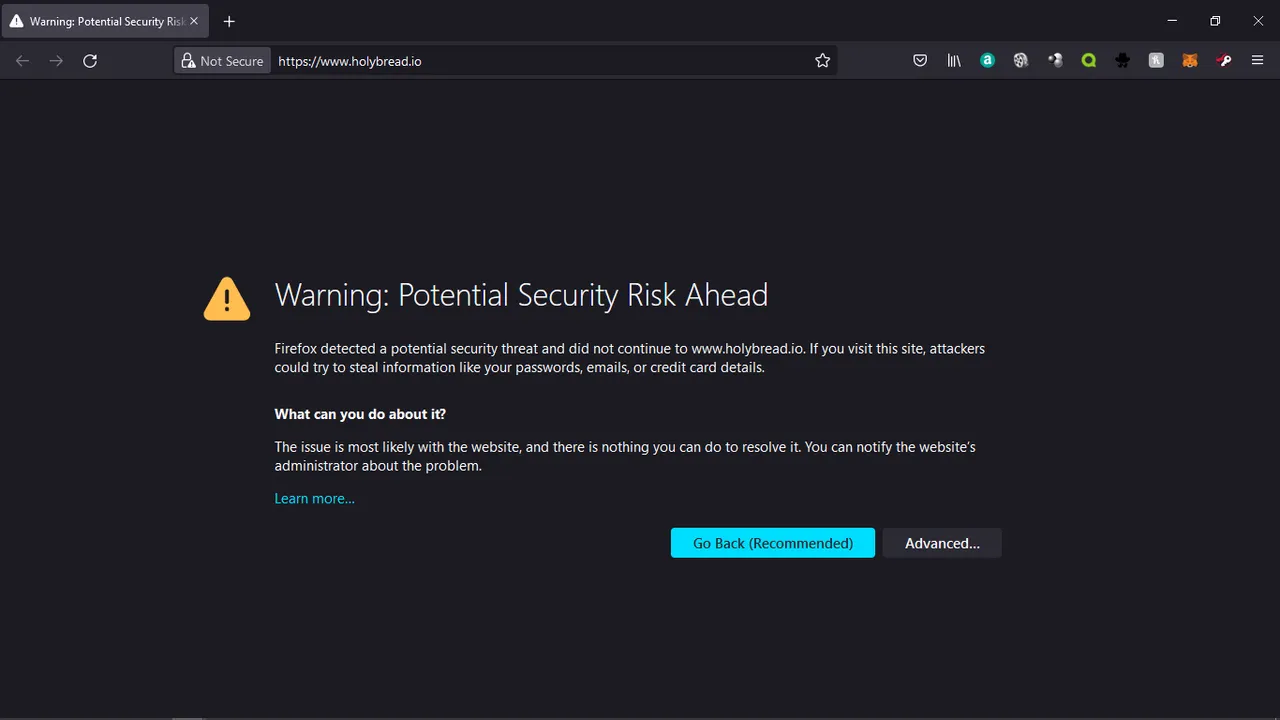Click the Not Secure lock indicator
This screenshot has width=1280, height=720.
[222, 61]
